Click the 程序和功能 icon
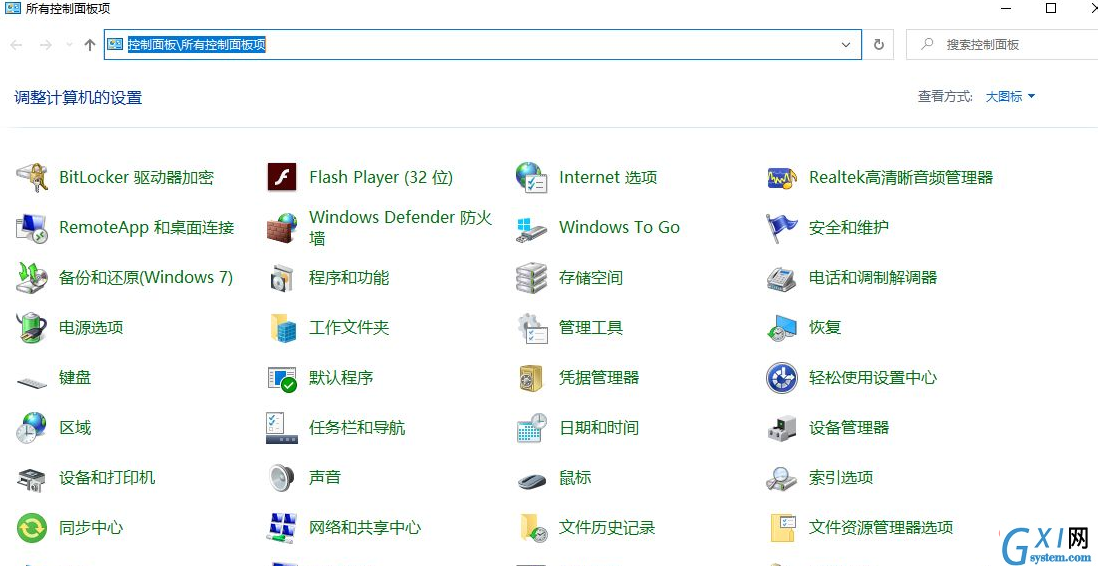 click(x=282, y=278)
